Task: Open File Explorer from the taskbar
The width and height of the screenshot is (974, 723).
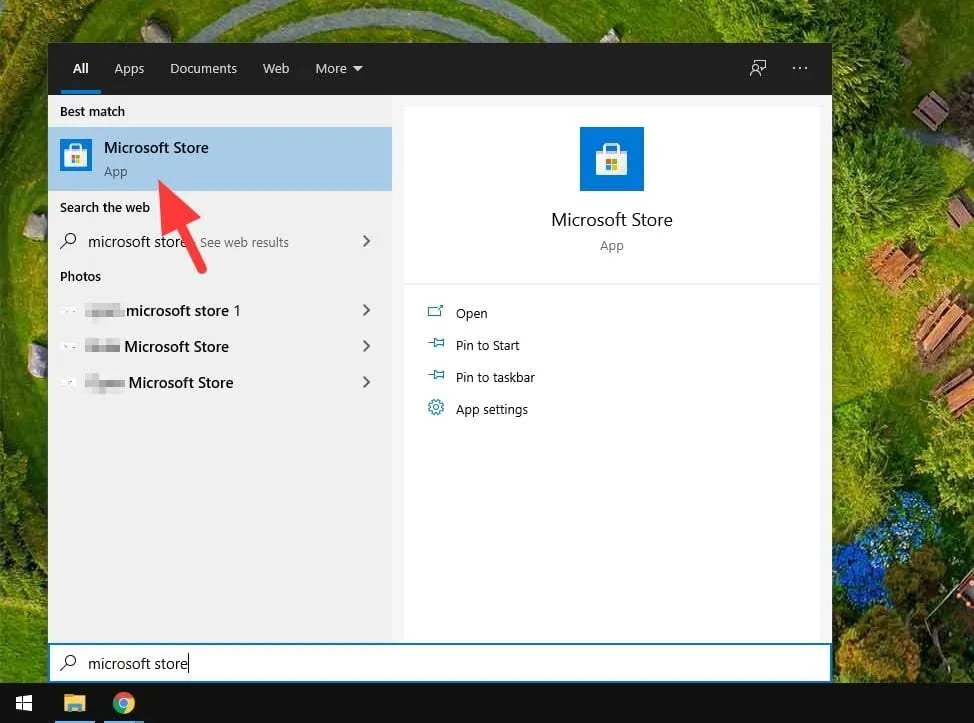Action: [75, 703]
